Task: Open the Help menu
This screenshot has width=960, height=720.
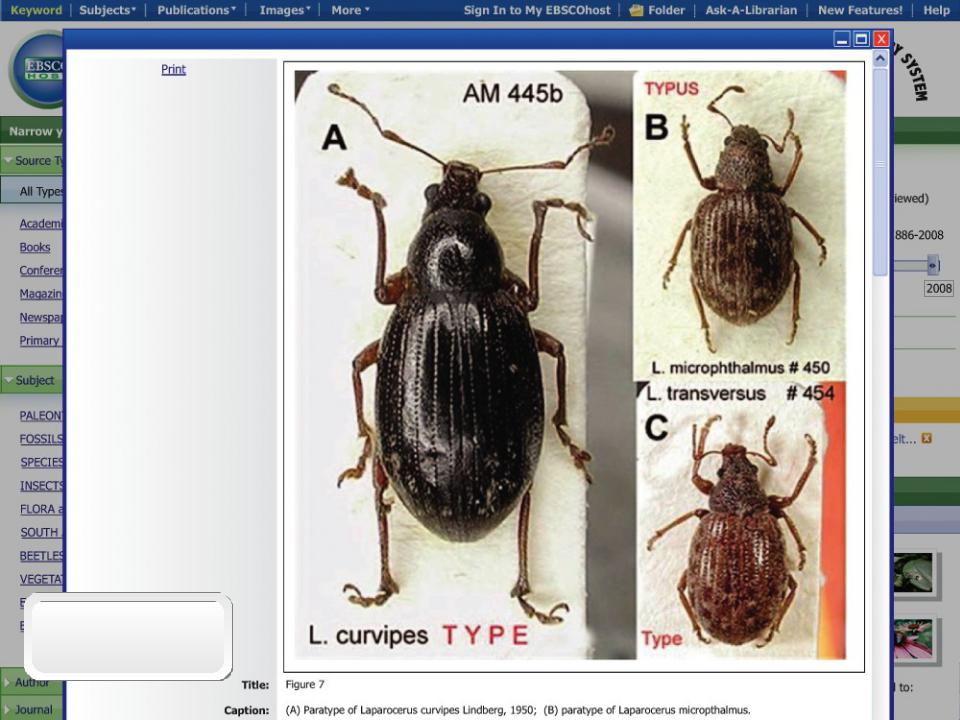Action: click(936, 10)
